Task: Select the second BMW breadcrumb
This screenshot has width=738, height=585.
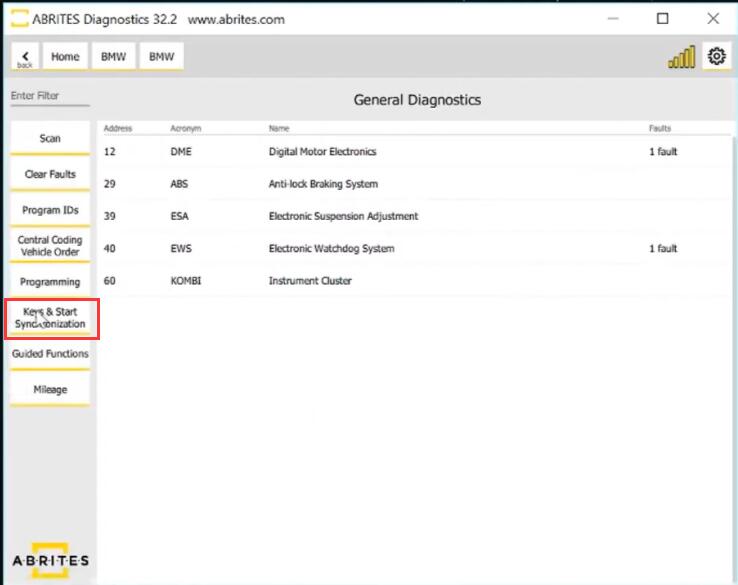Action: point(161,56)
